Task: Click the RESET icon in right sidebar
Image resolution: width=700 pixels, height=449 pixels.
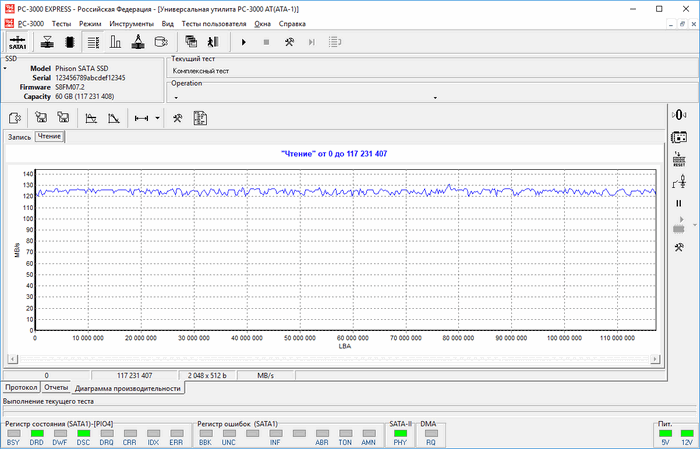Action: point(678,160)
